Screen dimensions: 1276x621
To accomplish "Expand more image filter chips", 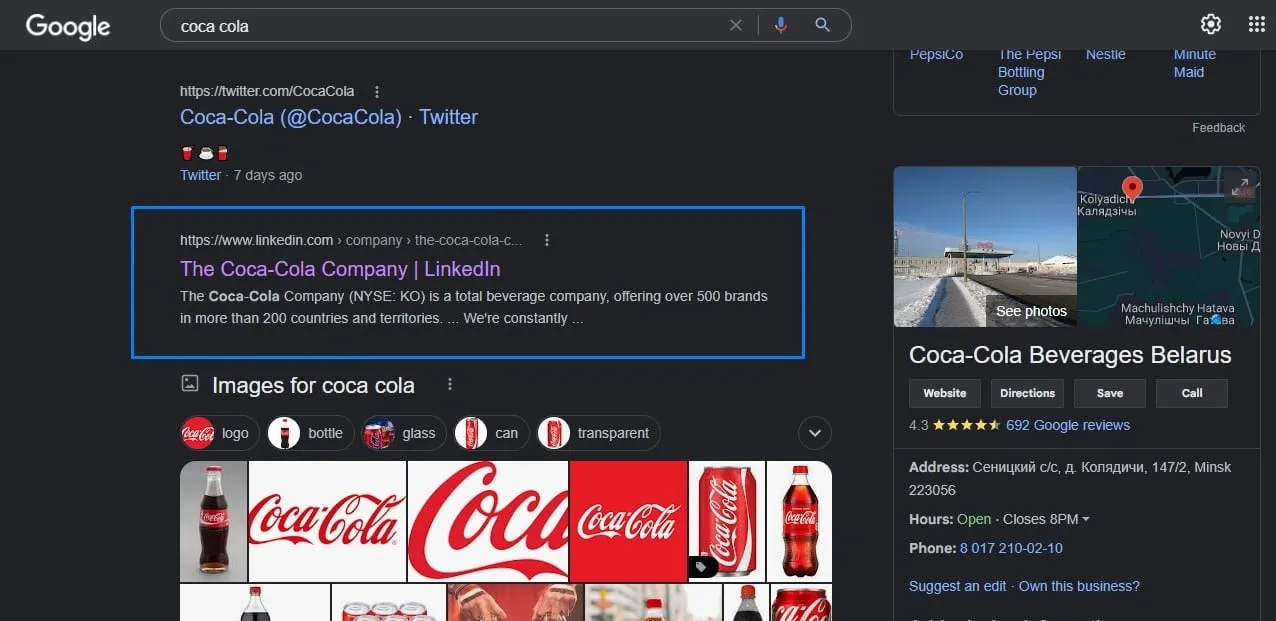I will pos(815,433).
